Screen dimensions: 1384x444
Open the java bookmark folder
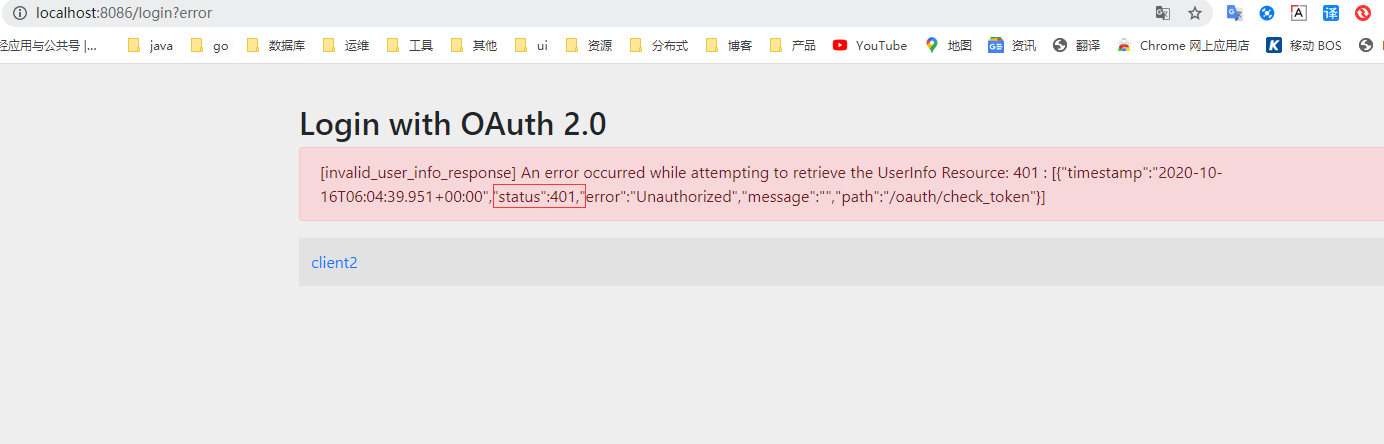150,45
